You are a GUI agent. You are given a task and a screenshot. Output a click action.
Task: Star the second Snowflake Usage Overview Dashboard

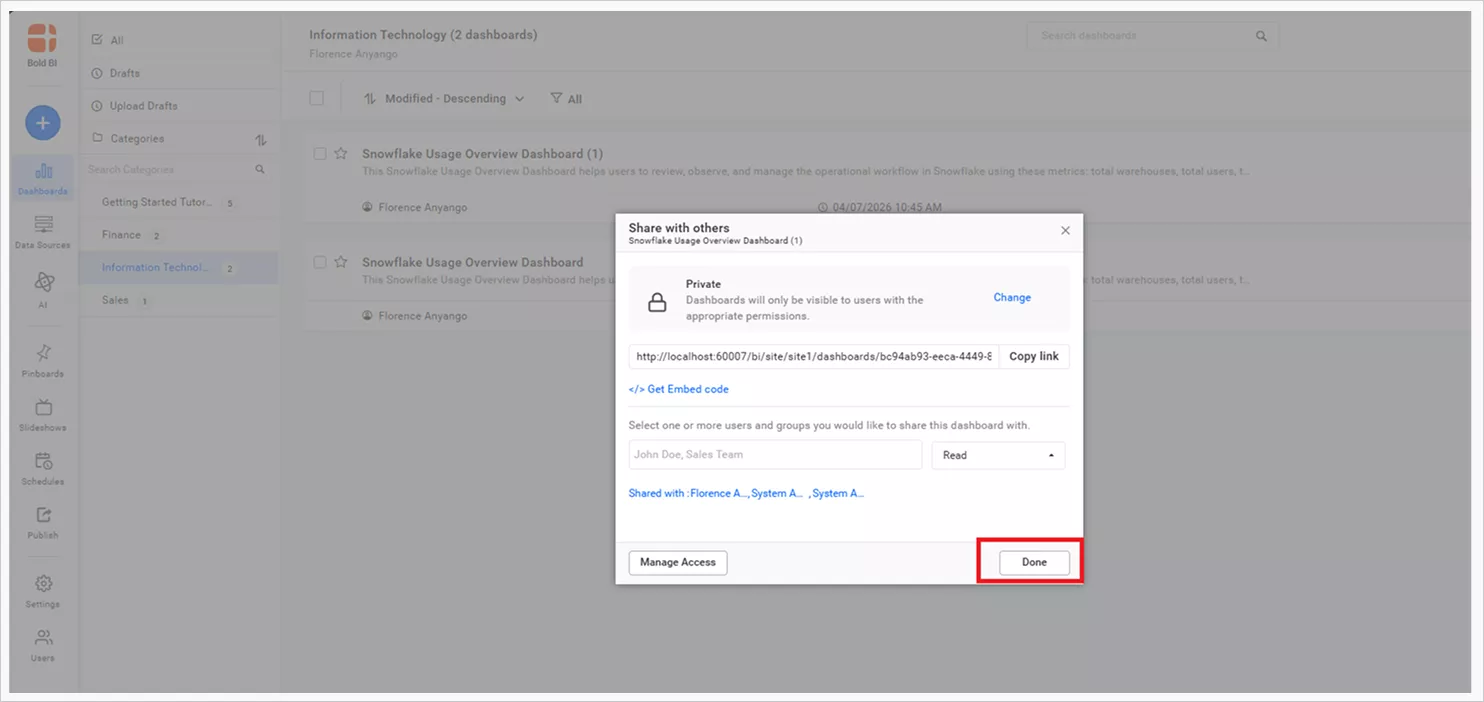341,262
